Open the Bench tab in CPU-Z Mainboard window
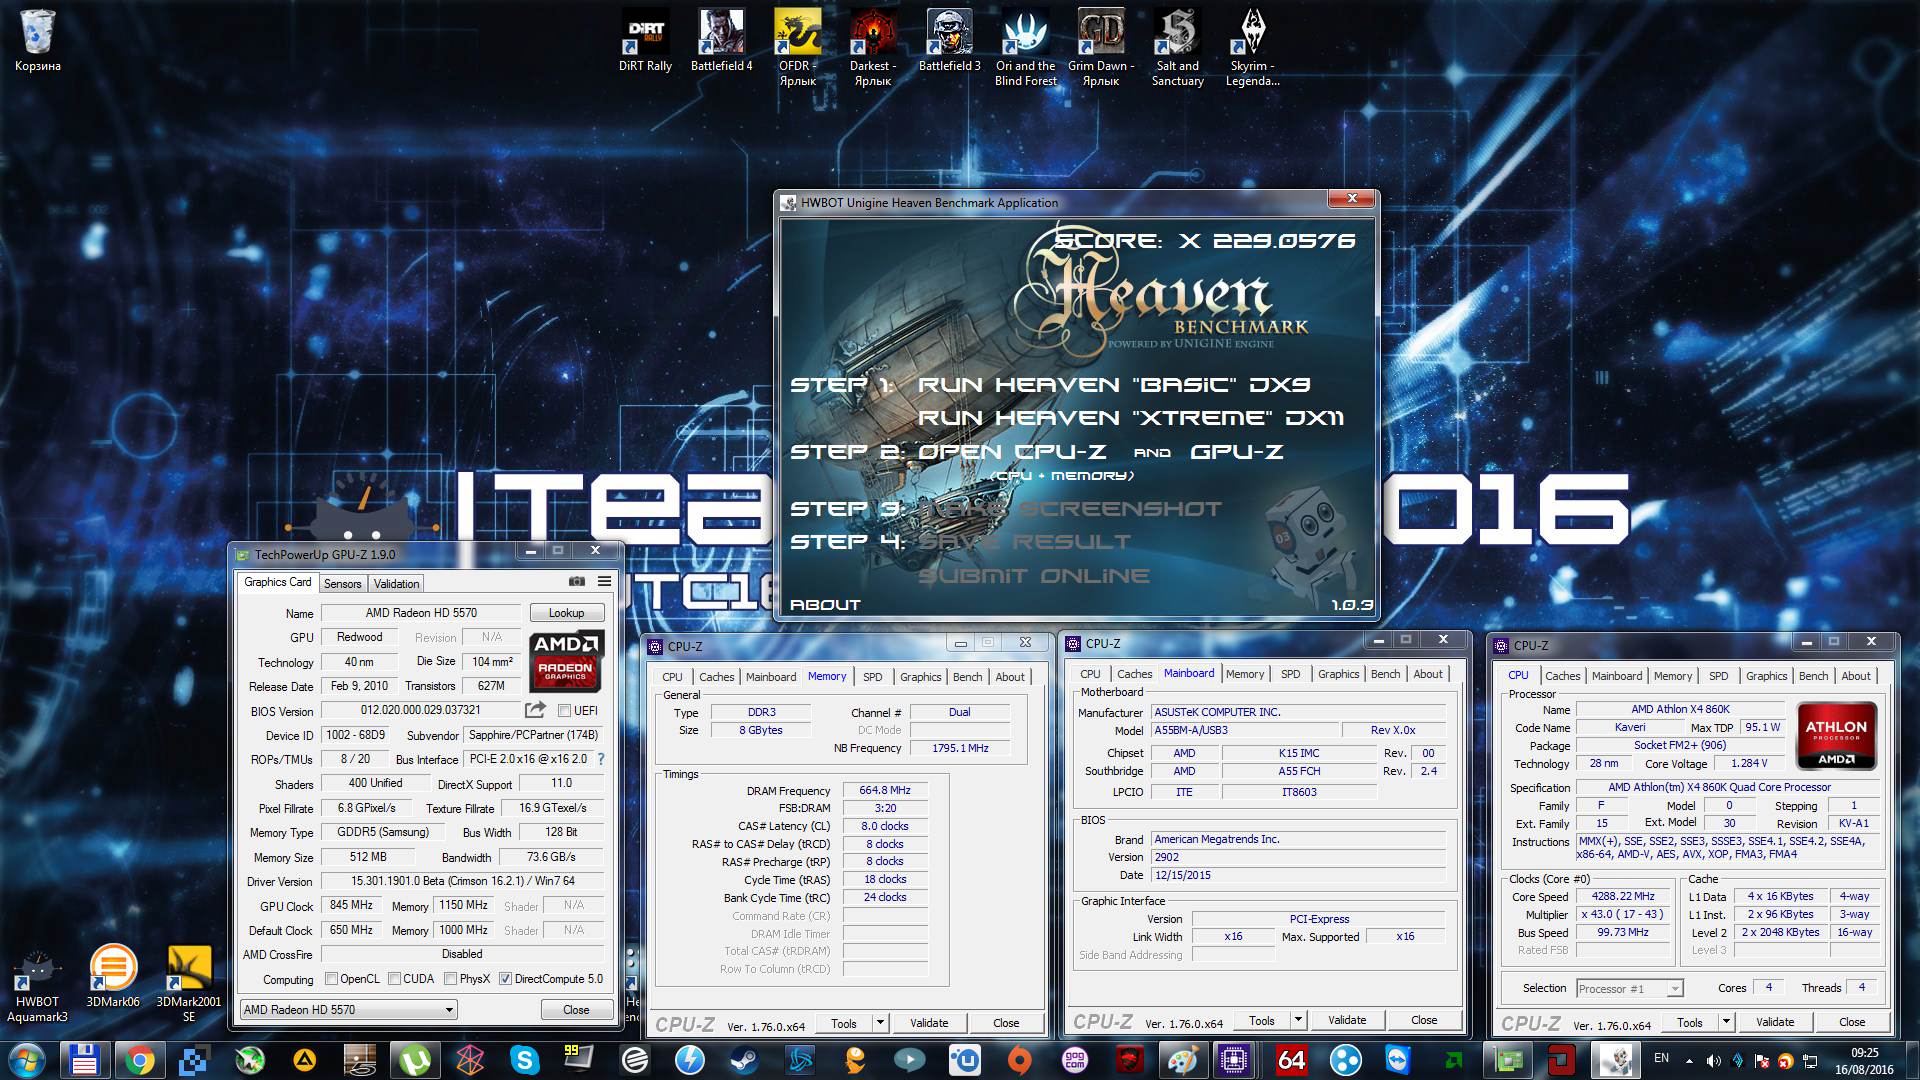 click(x=1385, y=674)
